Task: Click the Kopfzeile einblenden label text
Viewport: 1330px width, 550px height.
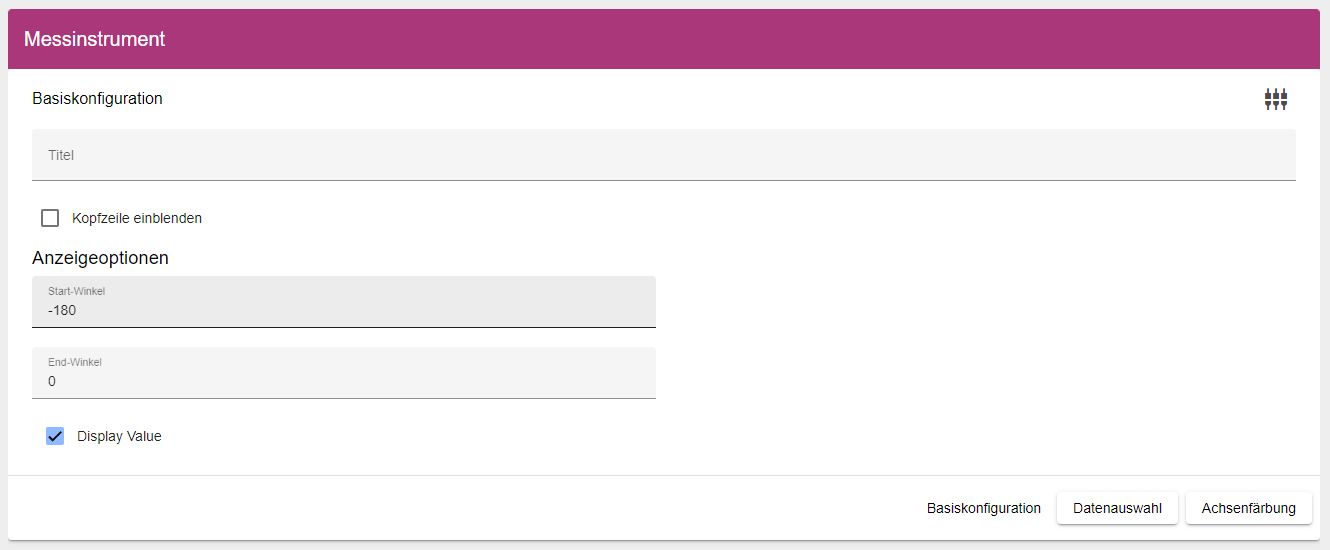Action: [137, 218]
